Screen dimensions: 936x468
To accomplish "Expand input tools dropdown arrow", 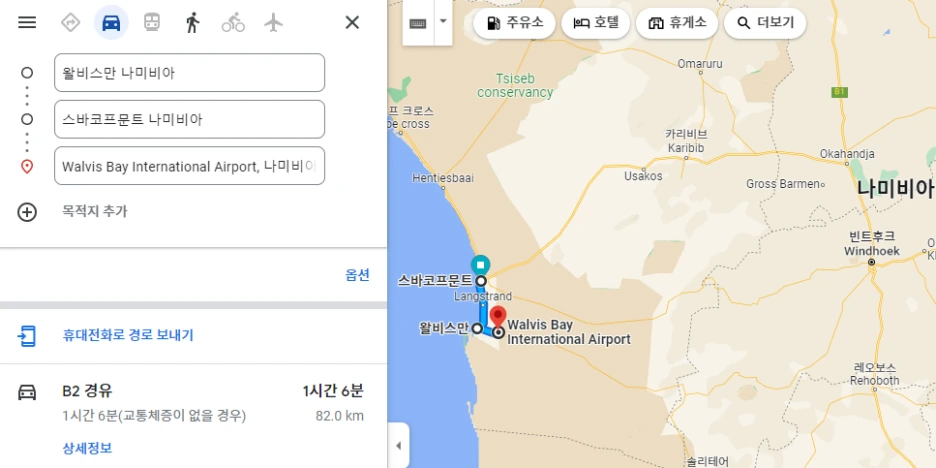I will coord(443,21).
